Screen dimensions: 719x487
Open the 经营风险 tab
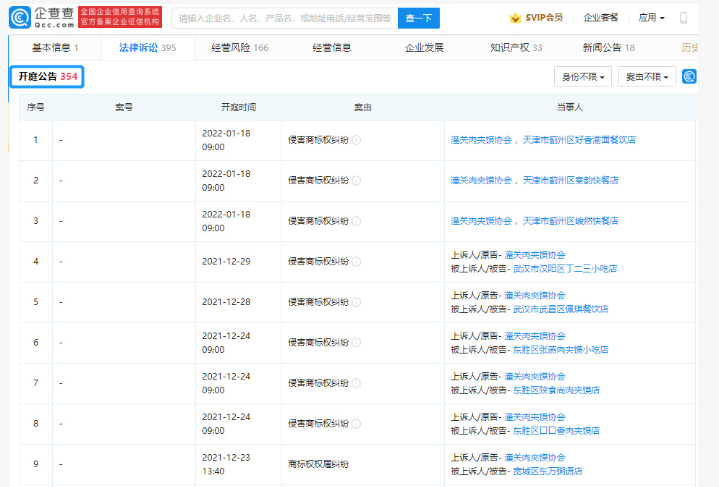[240, 48]
